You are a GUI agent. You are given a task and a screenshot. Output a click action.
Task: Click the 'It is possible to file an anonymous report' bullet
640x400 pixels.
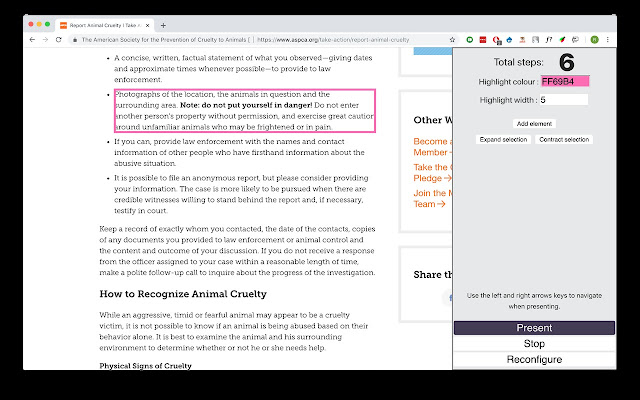click(x=241, y=194)
